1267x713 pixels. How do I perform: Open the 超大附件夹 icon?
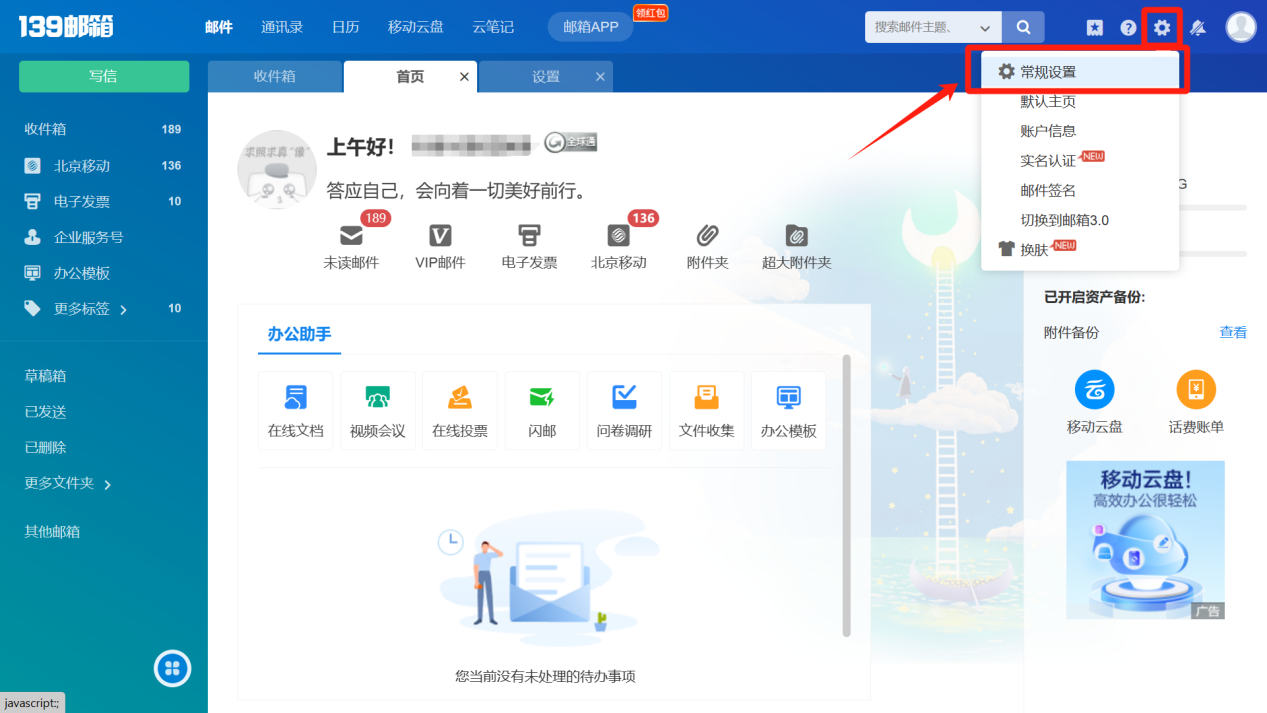point(796,236)
